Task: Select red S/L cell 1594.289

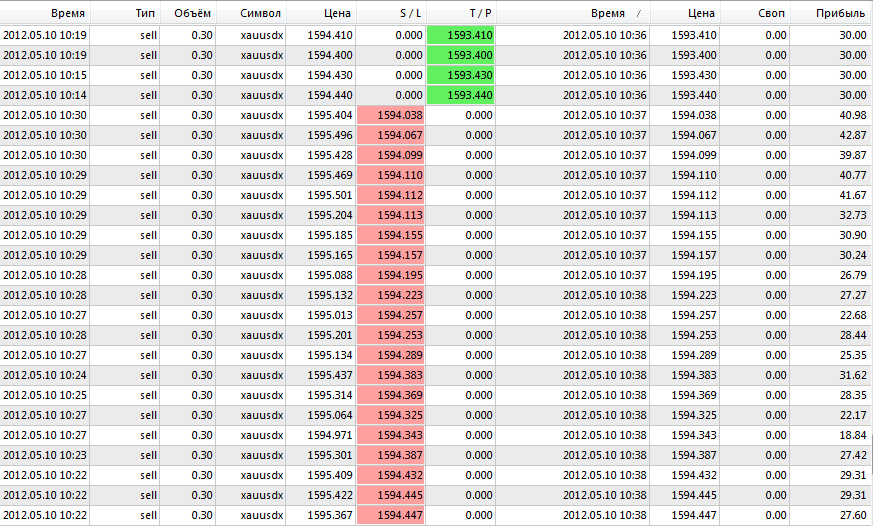Action: (390, 355)
